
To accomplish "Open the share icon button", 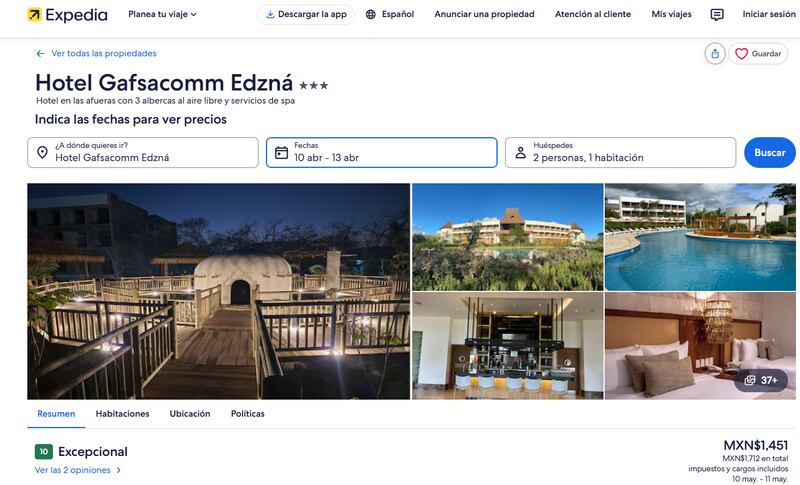I will coord(715,54).
